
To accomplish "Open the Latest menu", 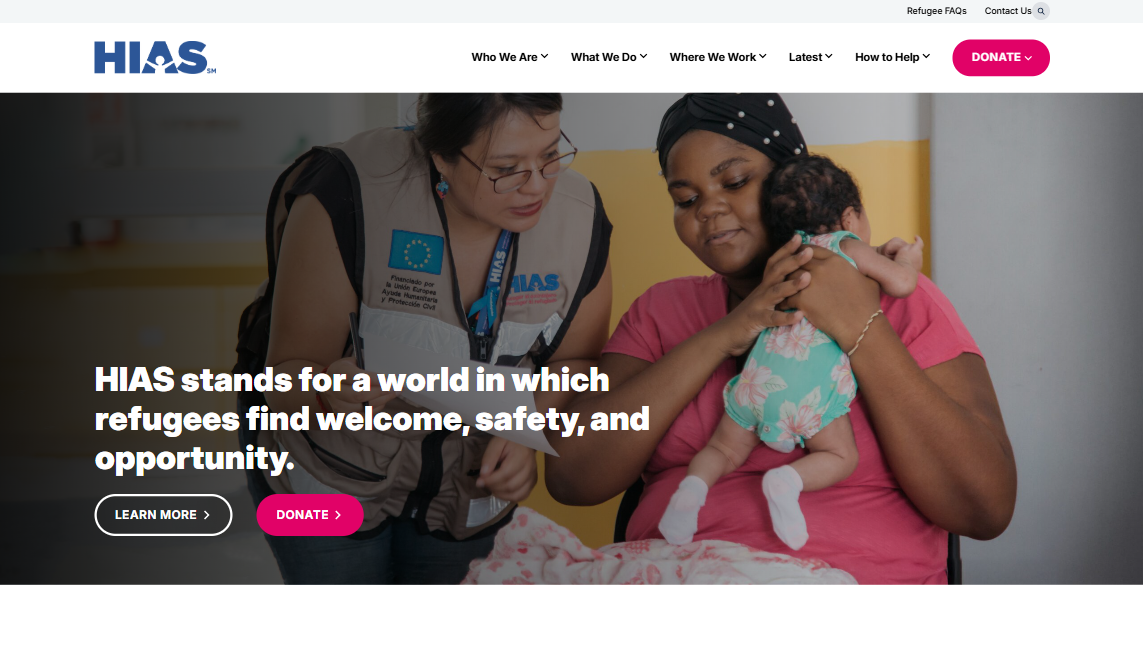I will 805,57.
